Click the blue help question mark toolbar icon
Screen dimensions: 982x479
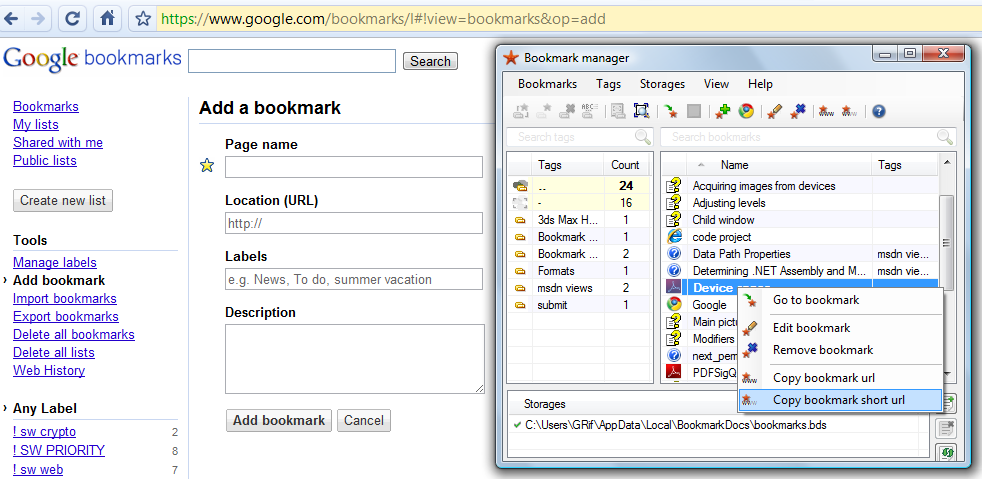point(879,111)
